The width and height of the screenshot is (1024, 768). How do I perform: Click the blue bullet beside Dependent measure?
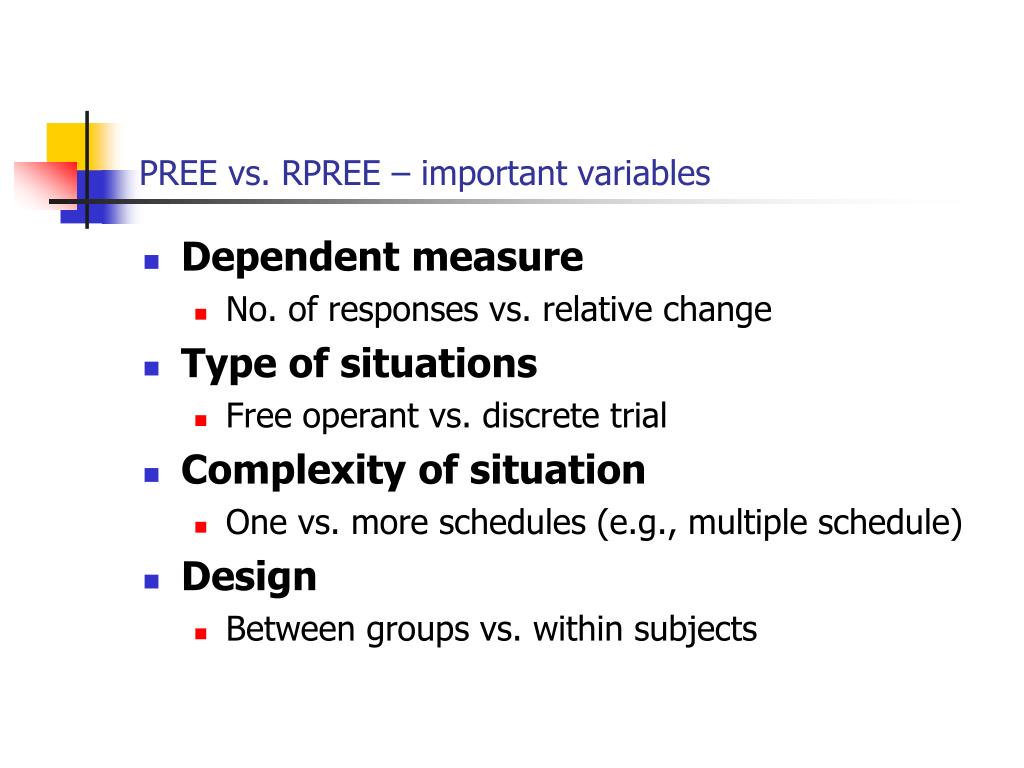pos(152,263)
